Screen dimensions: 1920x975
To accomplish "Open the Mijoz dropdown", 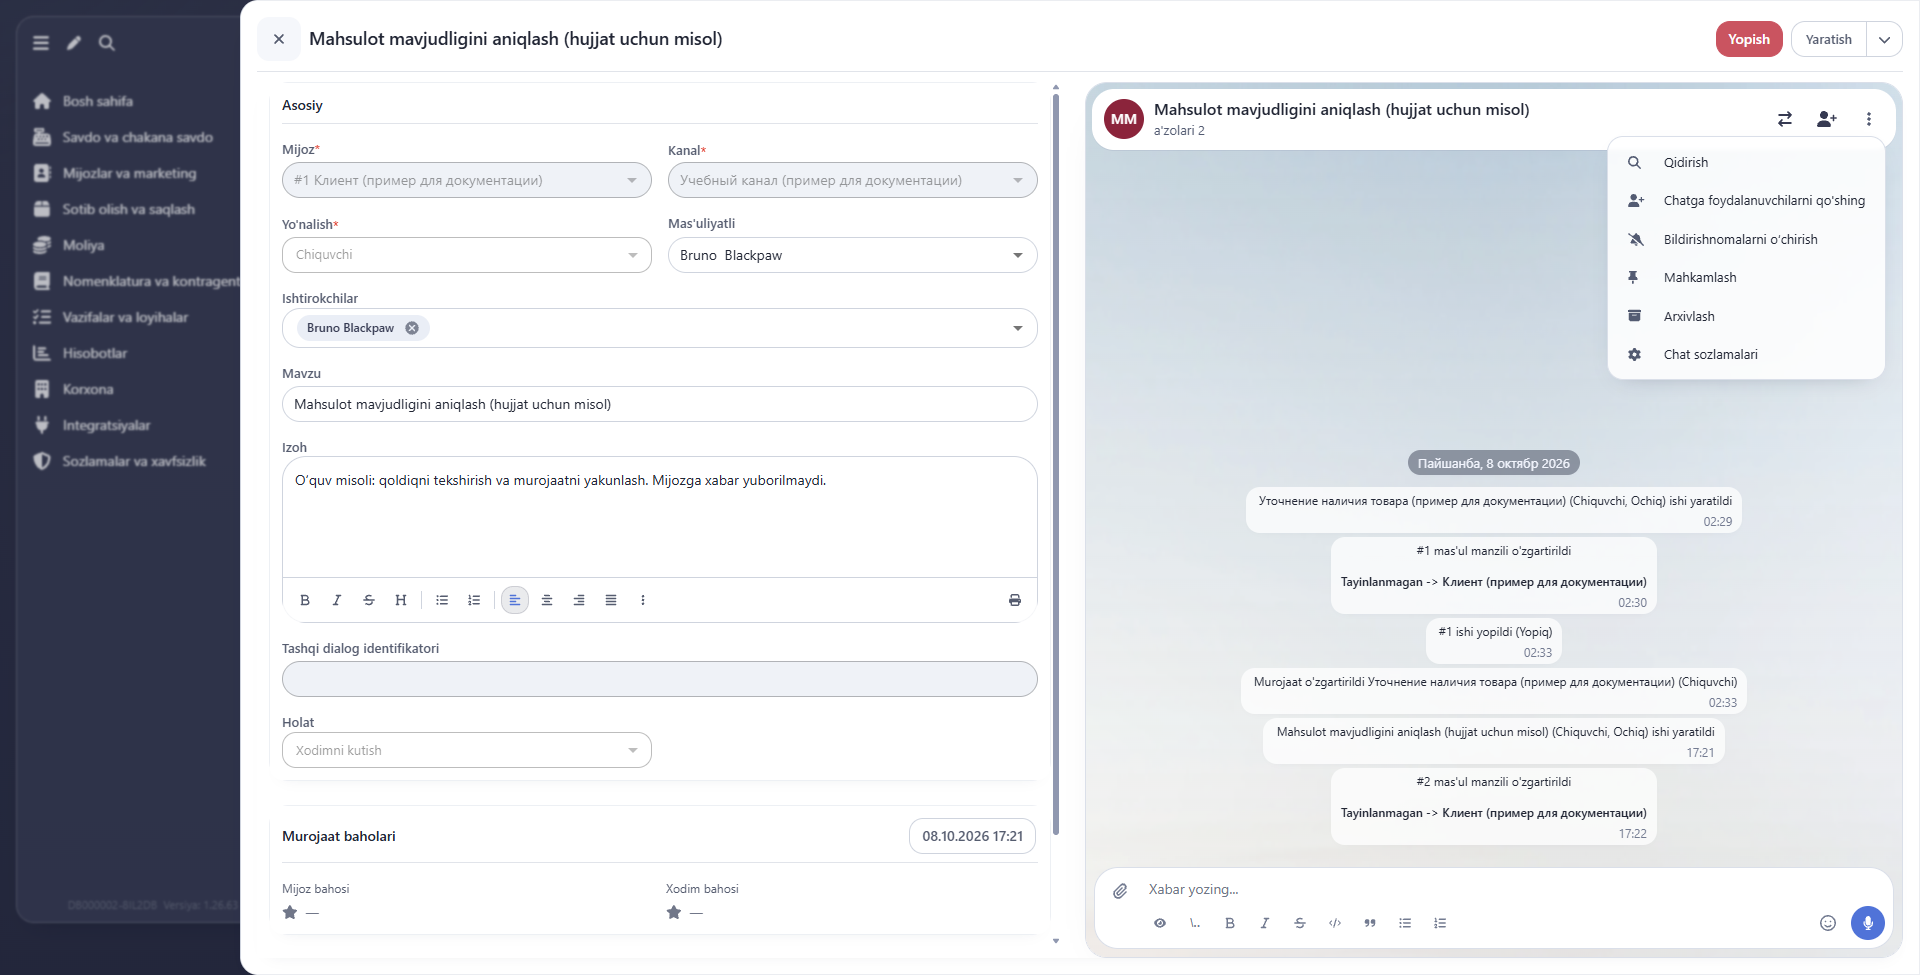I will [x=467, y=180].
